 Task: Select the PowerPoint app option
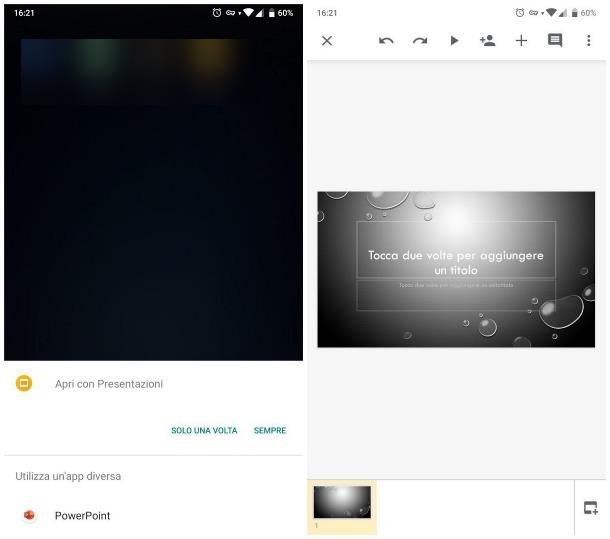(153, 516)
